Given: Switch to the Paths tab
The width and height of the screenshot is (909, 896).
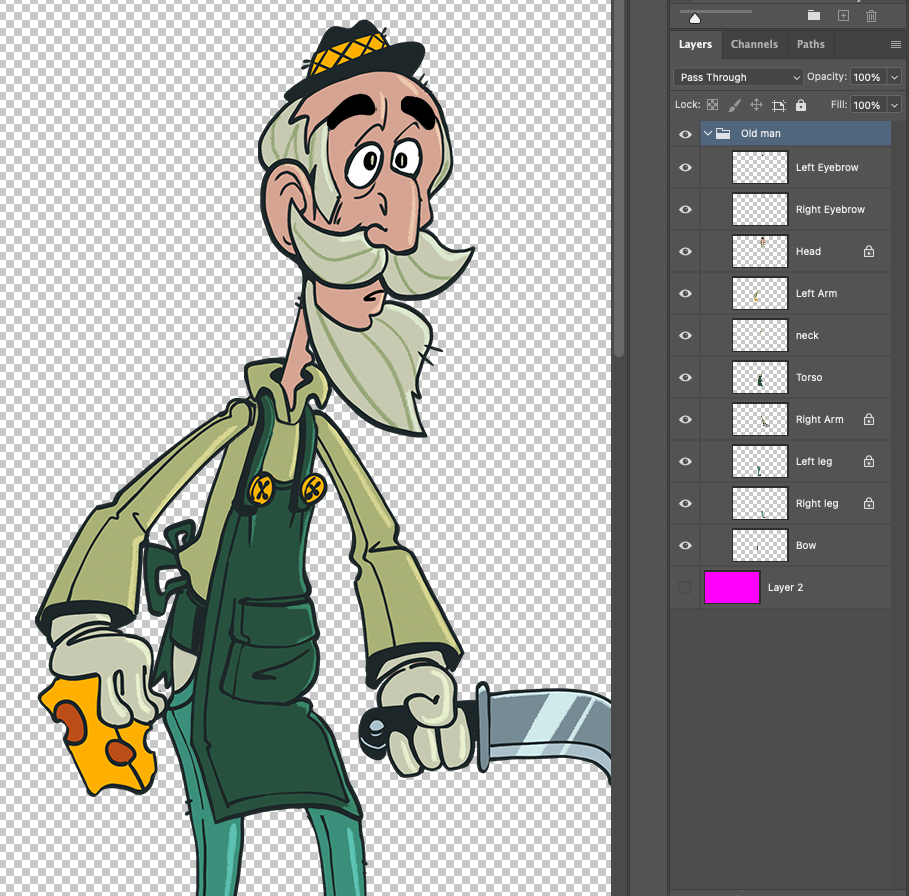Looking at the screenshot, I should click(810, 44).
